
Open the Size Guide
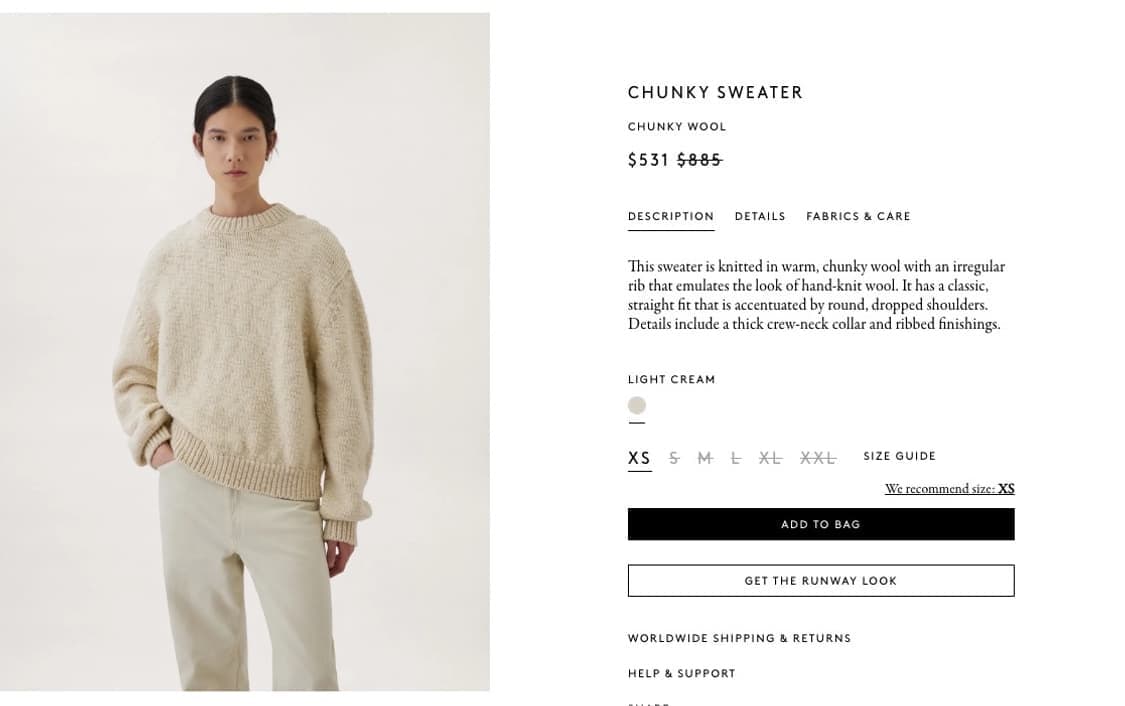click(x=900, y=456)
